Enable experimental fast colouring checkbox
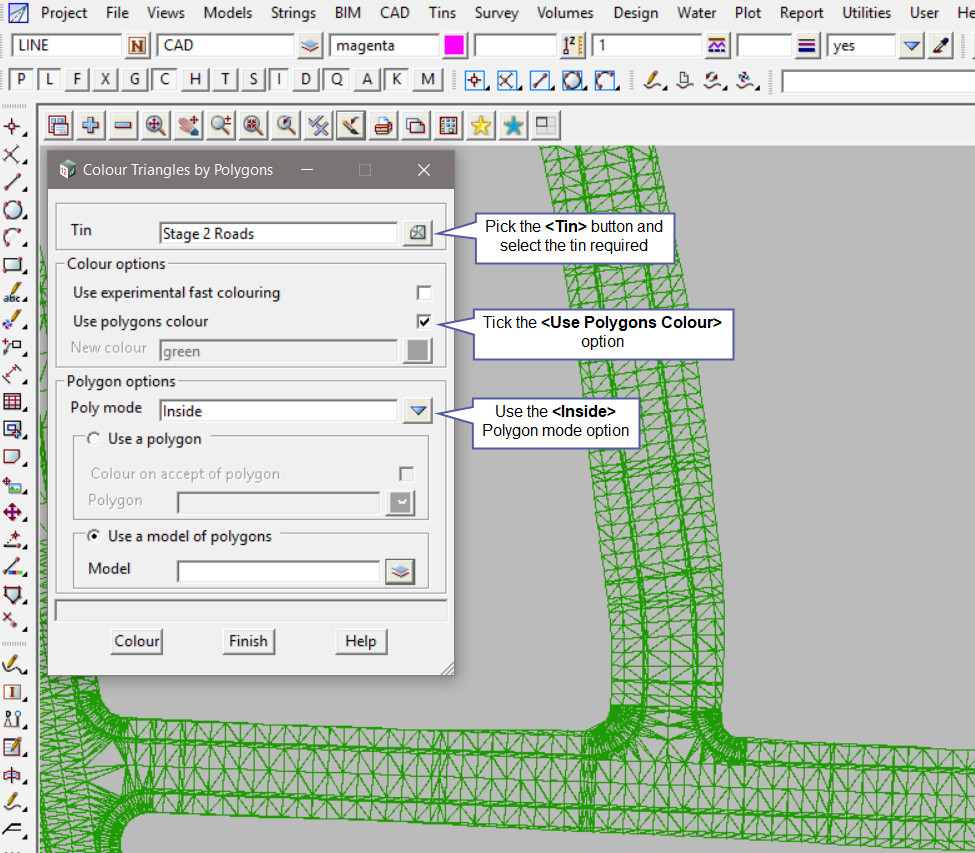The image size is (975, 853). (x=424, y=293)
